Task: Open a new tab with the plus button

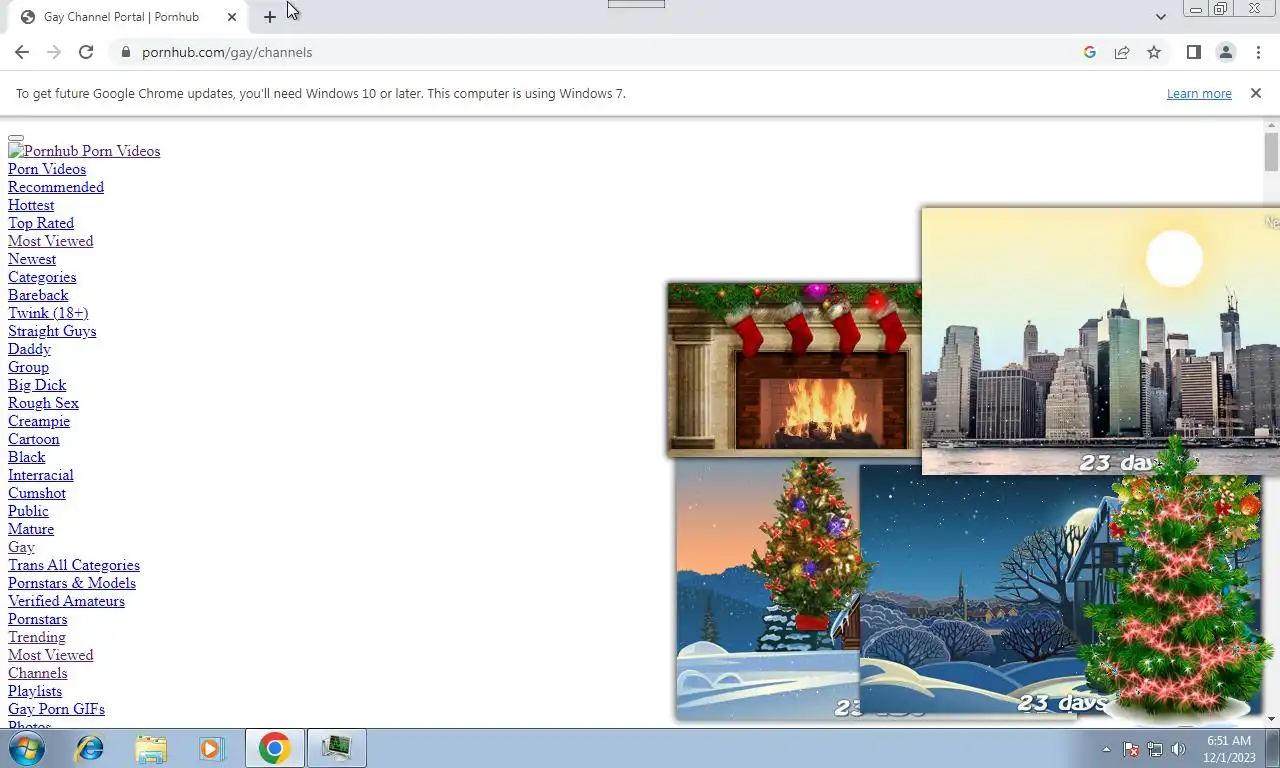Action: tap(270, 17)
